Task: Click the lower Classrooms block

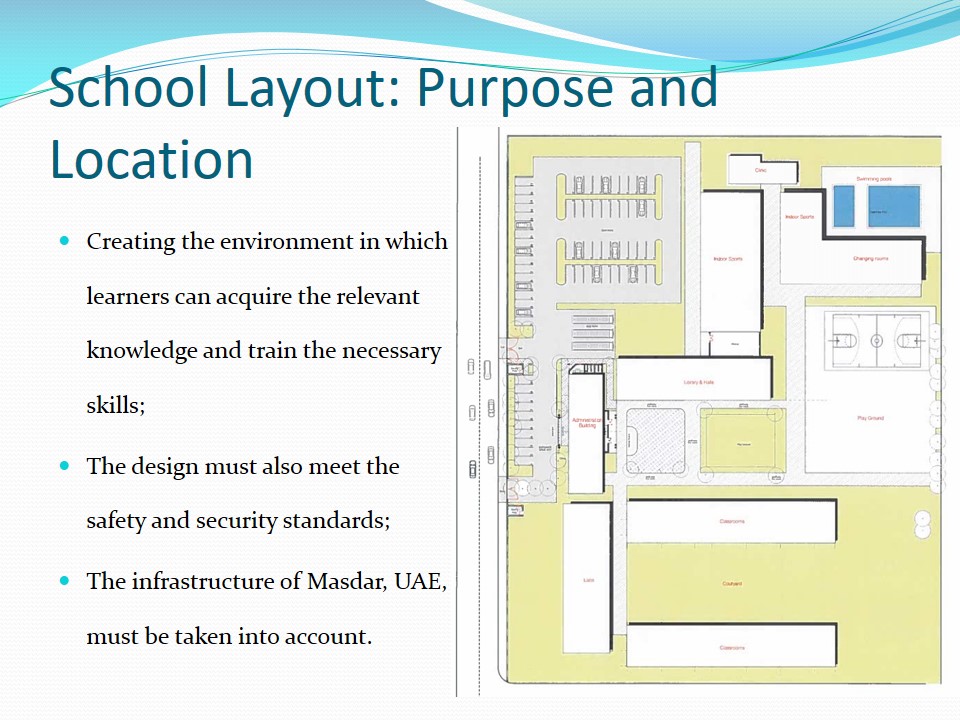Action: [x=731, y=646]
